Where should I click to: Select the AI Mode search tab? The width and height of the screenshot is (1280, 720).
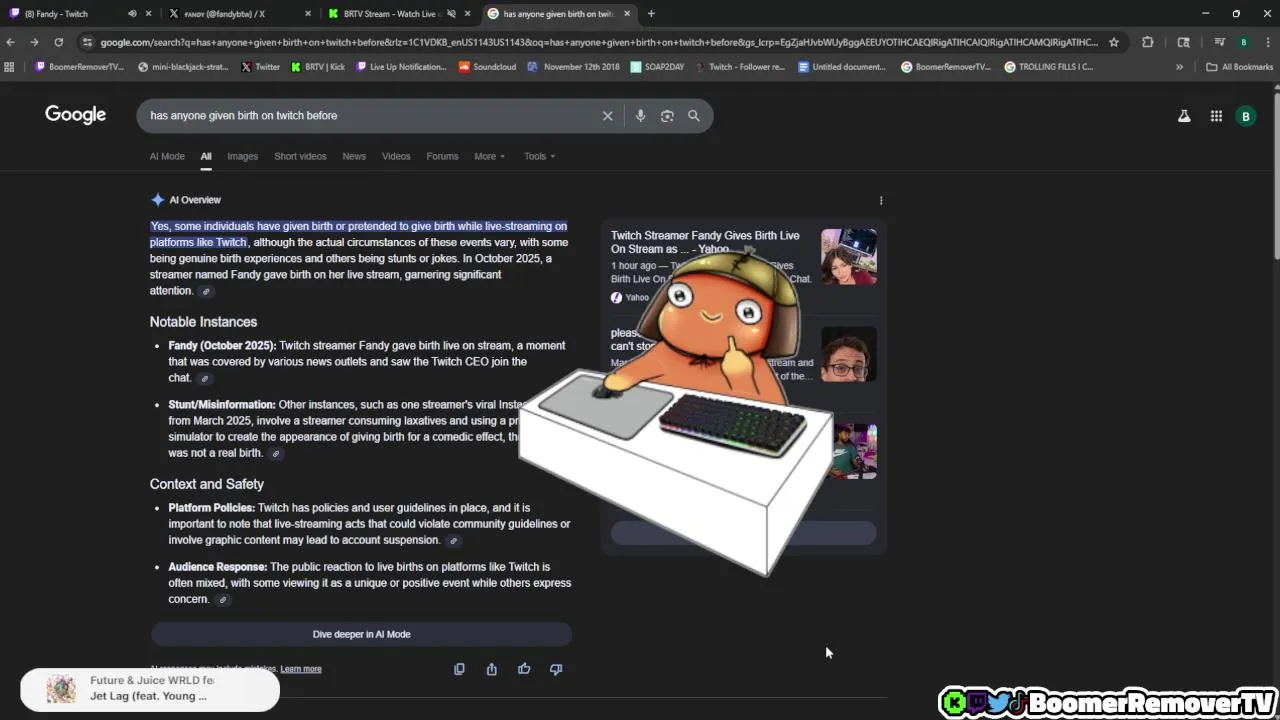click(167, 156)
